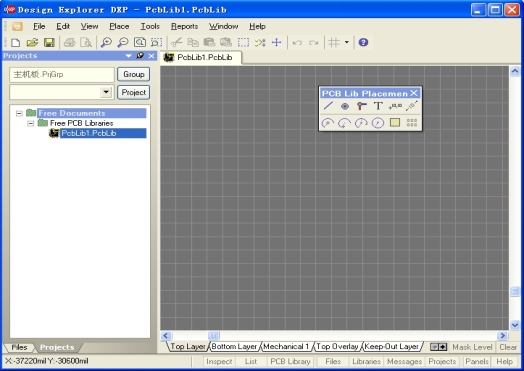
Task: Select the Place Line tool
Action: tap(328, 106)
